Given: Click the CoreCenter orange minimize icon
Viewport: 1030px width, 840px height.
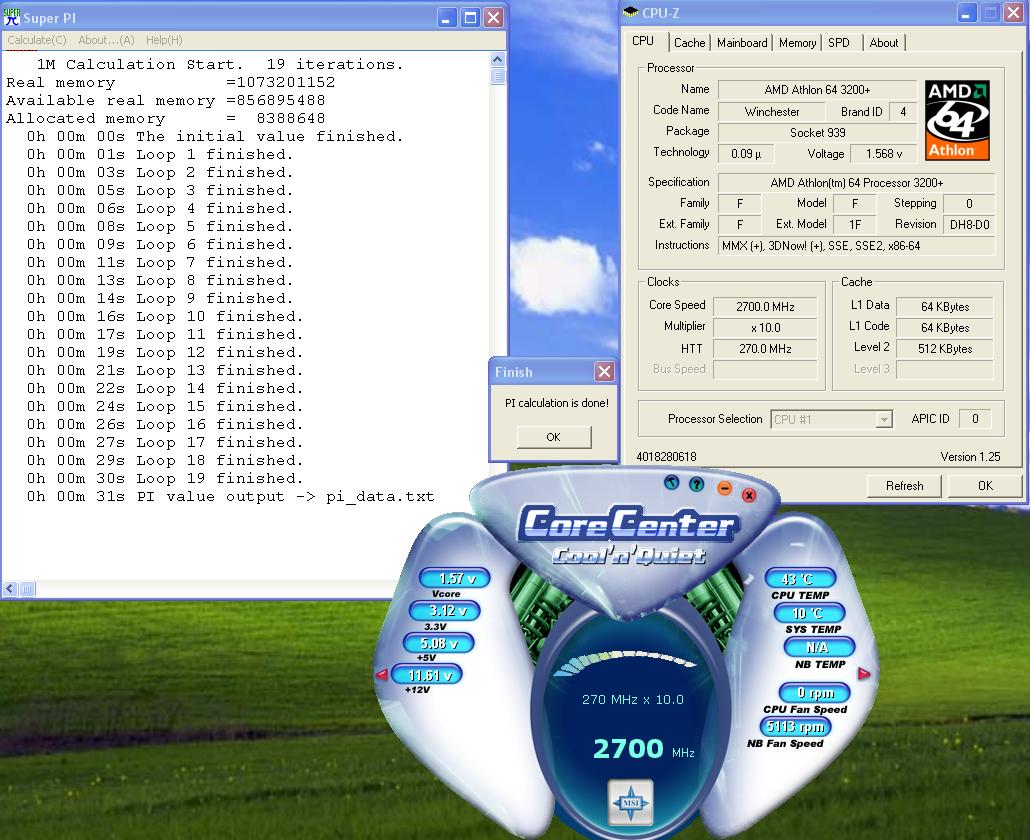Looking at the screenshot, I should pyautogui.click(x=724, y=487).
